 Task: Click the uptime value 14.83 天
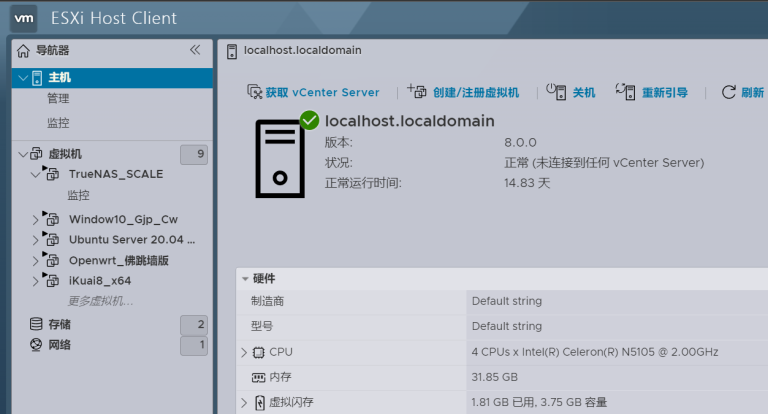(527, 183)
